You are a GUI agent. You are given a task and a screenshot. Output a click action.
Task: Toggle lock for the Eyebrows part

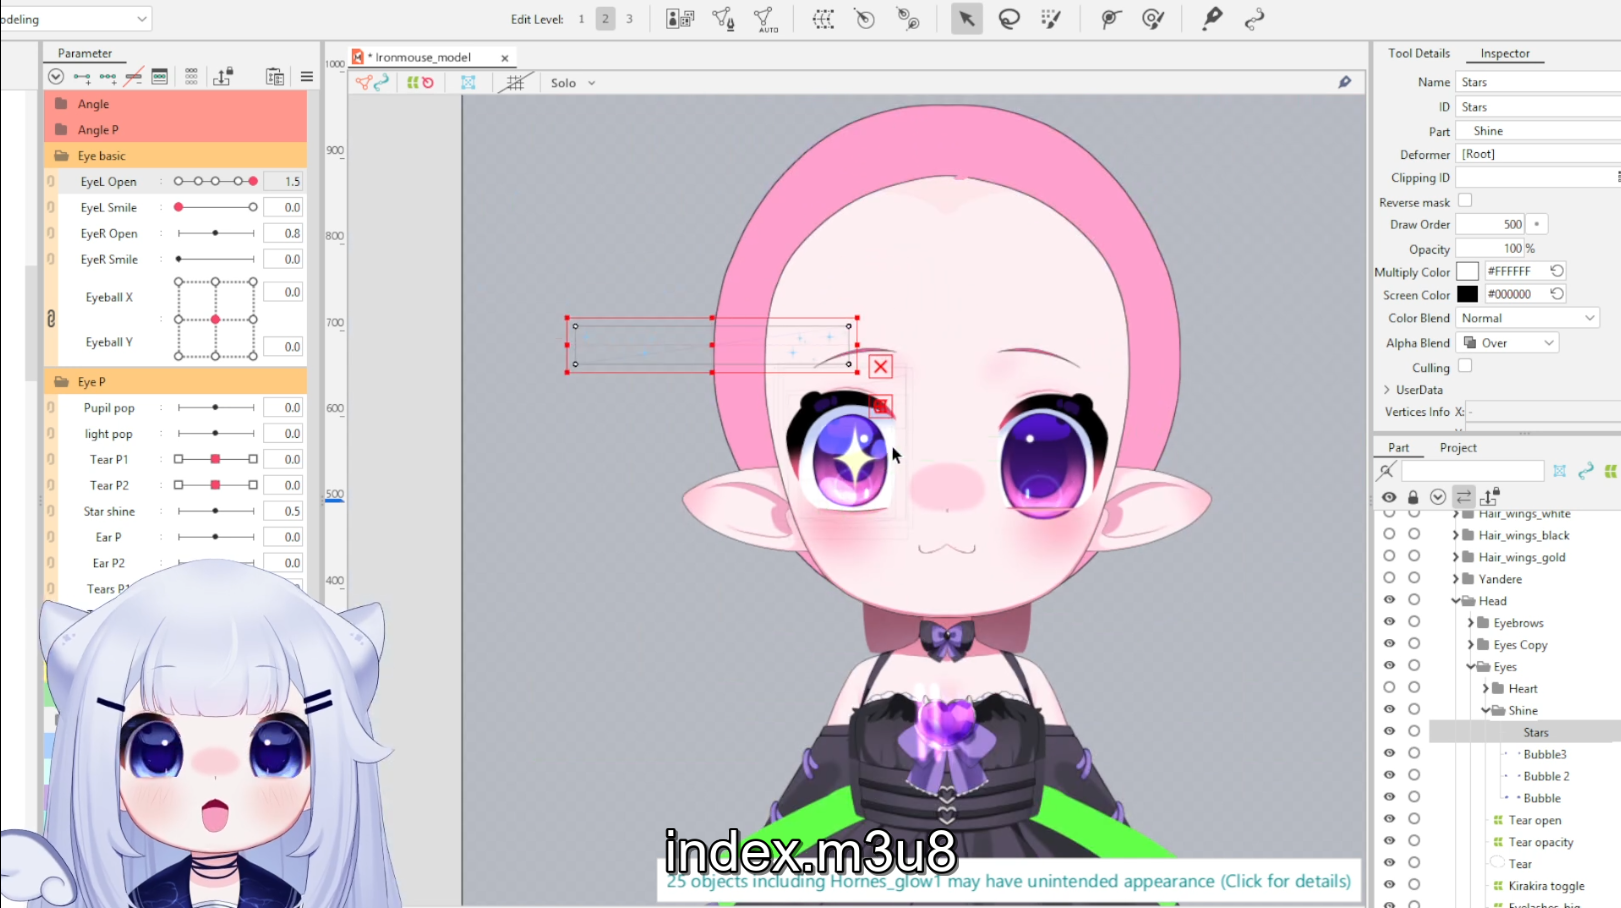click(x=1414, y=622)
